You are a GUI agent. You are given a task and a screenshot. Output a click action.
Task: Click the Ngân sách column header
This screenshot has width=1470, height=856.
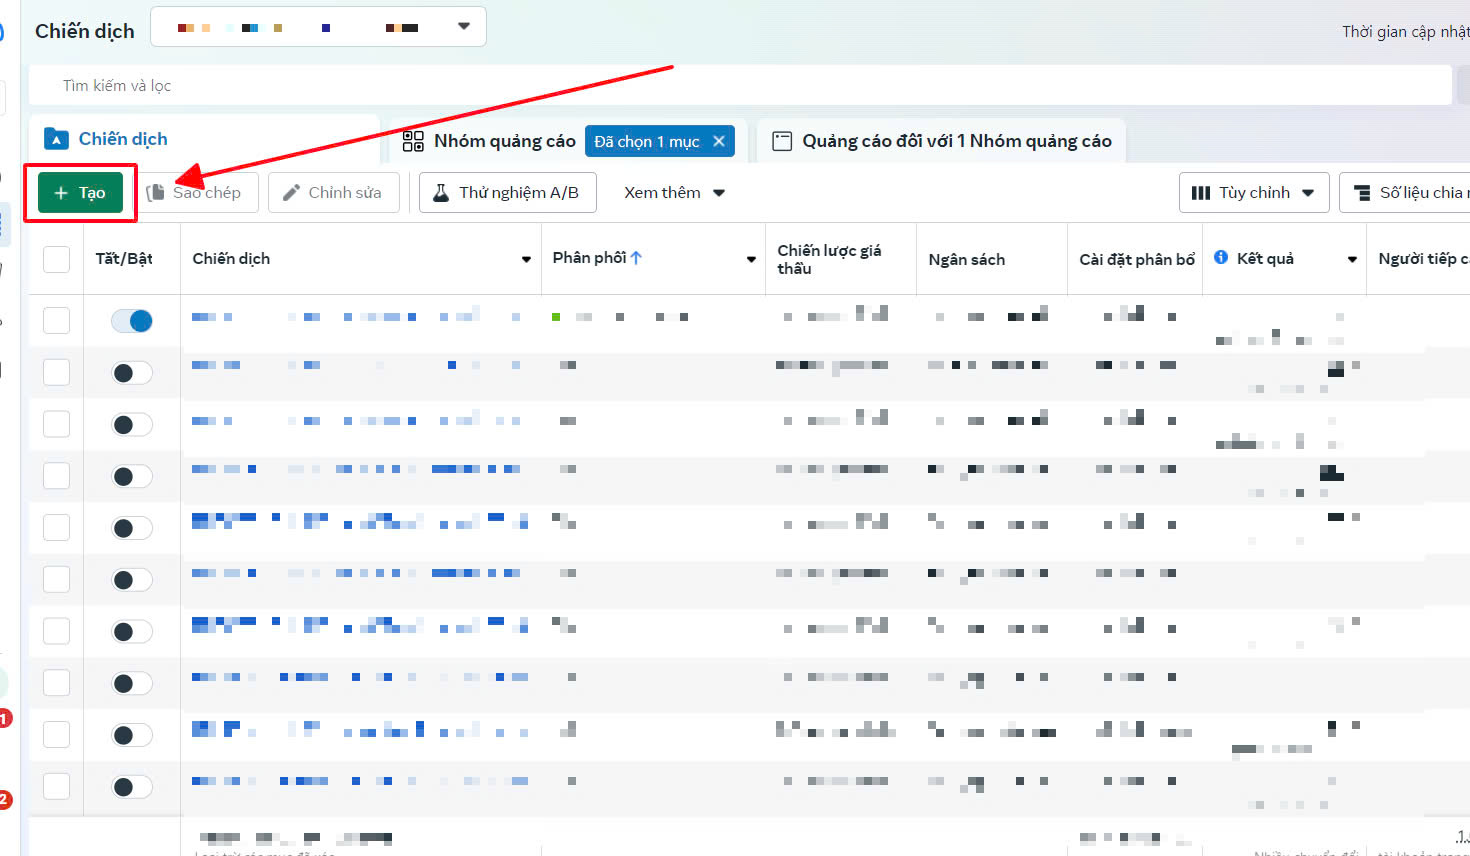click(x=967, y=260)
